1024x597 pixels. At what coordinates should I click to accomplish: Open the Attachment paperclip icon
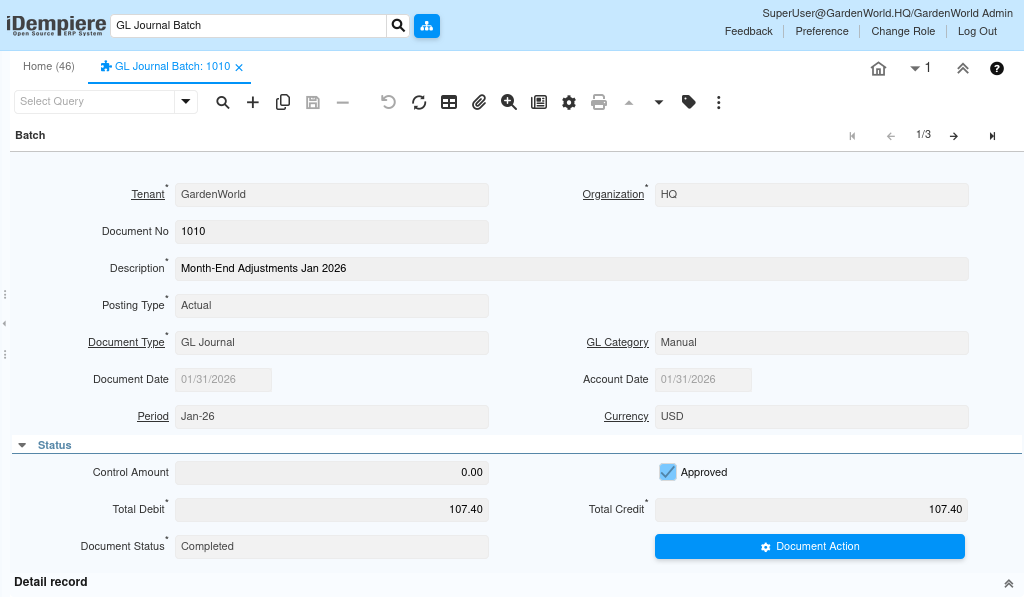479,102
